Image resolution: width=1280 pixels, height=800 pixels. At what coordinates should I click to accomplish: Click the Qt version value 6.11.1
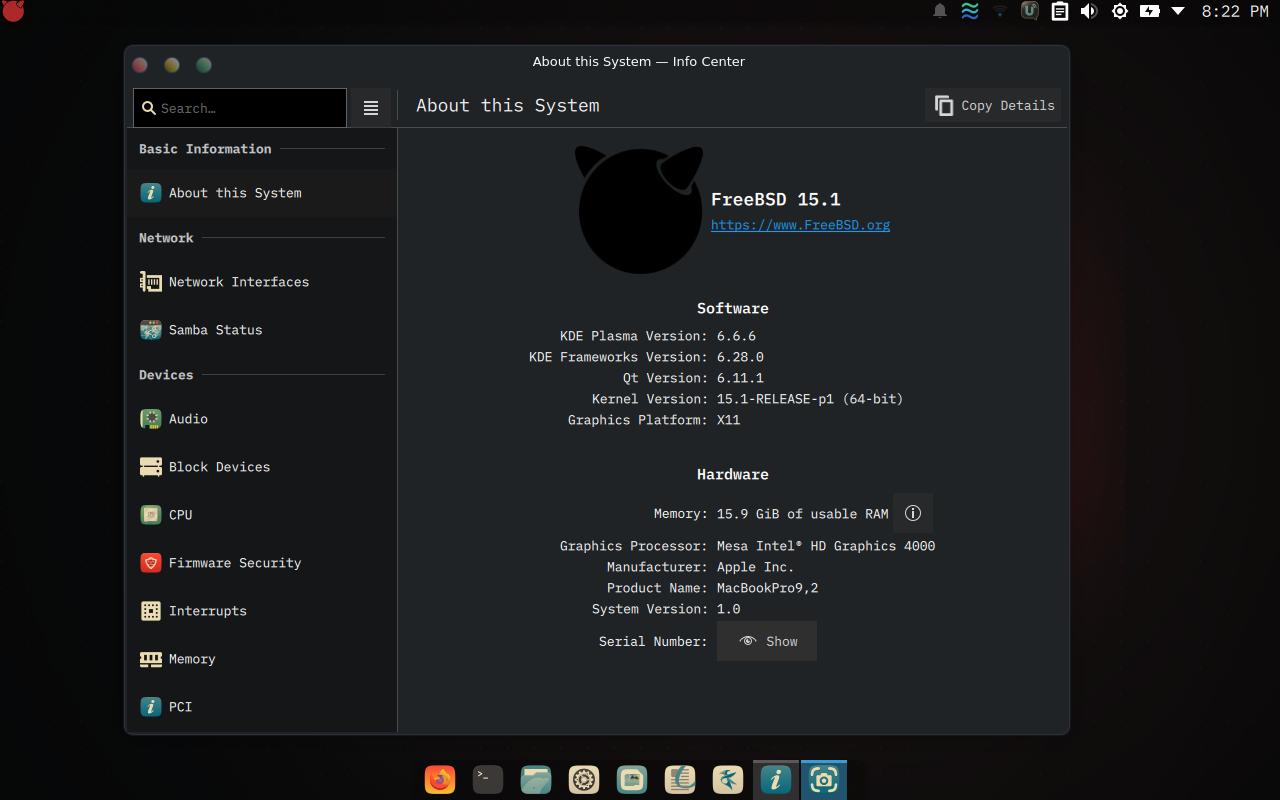[740, 378]
